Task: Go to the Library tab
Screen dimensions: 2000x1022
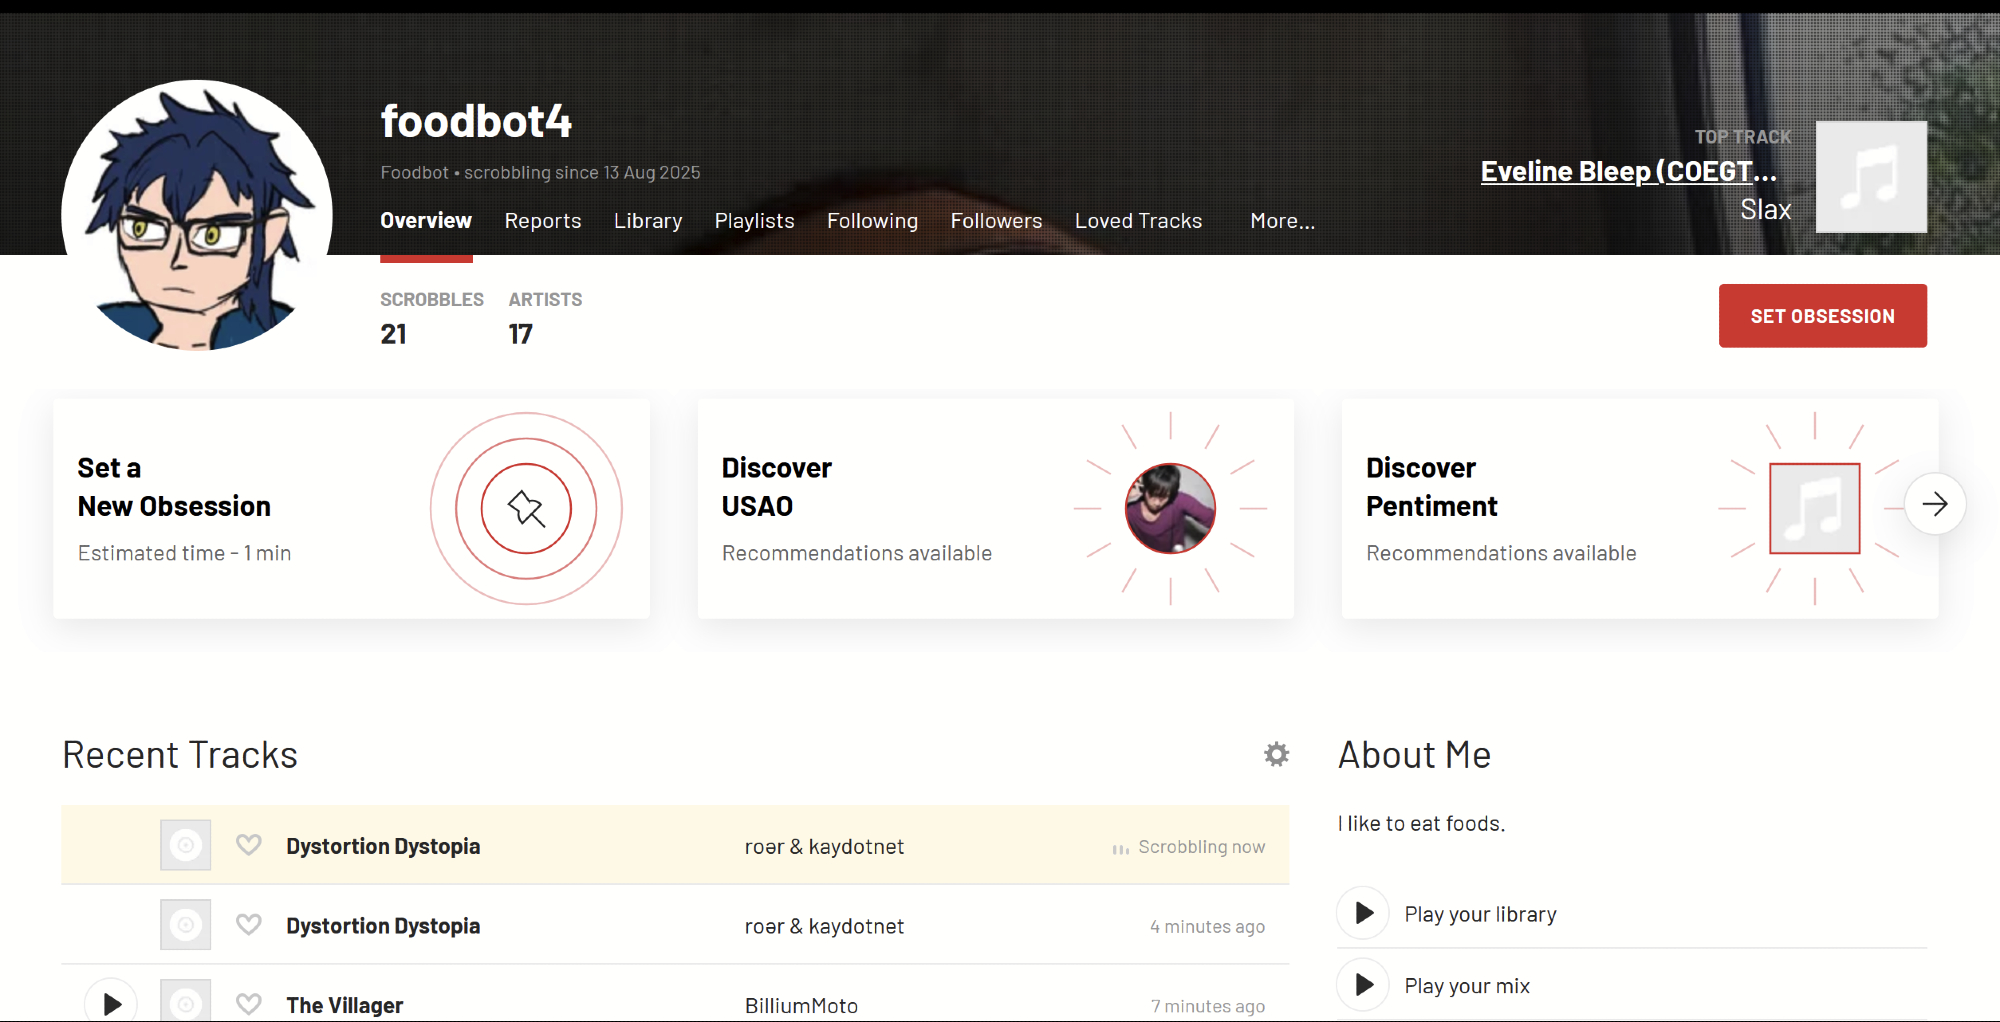Action: coord(648,221)
